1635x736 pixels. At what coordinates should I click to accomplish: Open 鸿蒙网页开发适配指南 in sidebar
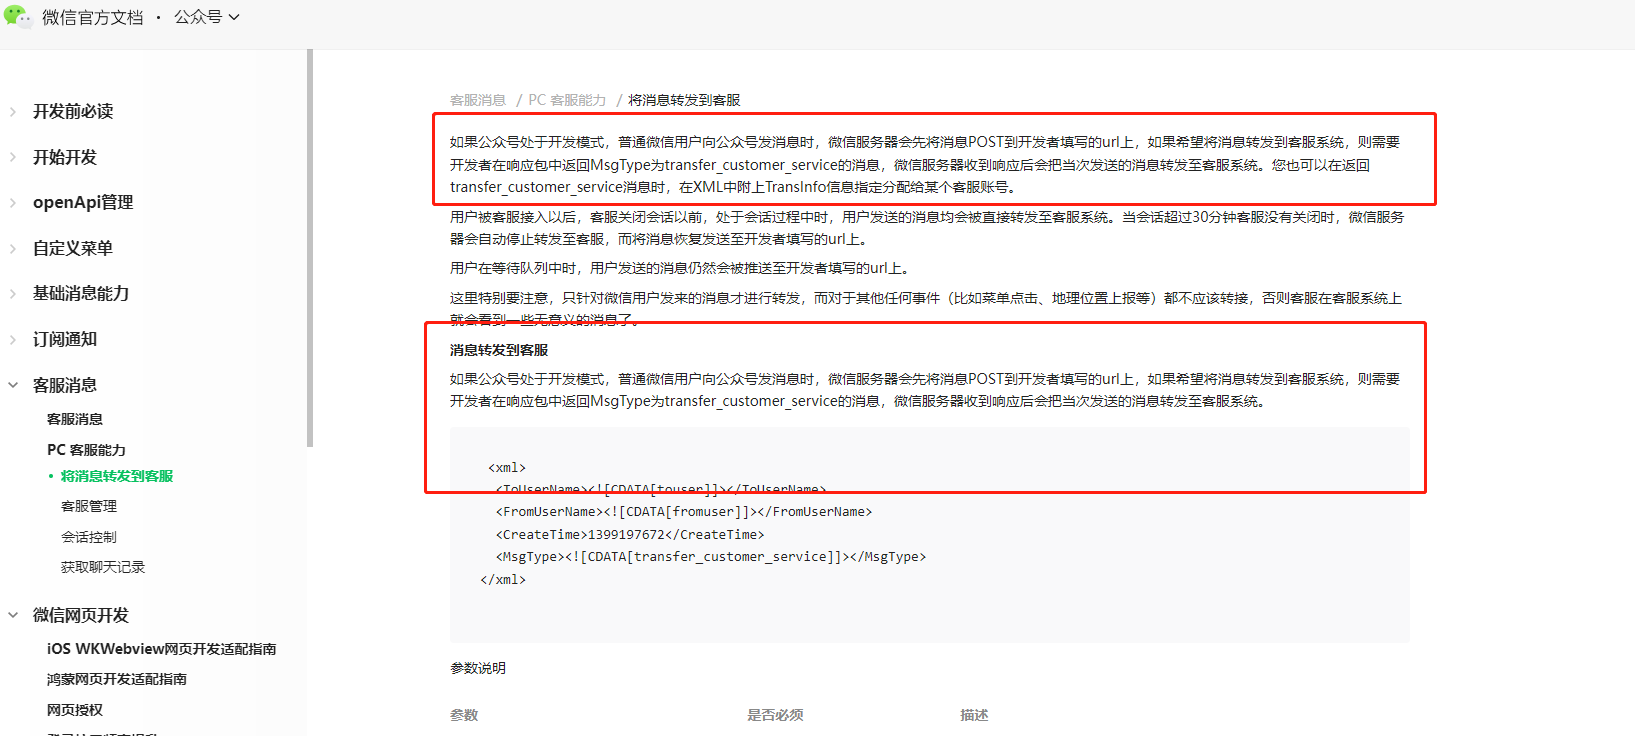(117, 679)
